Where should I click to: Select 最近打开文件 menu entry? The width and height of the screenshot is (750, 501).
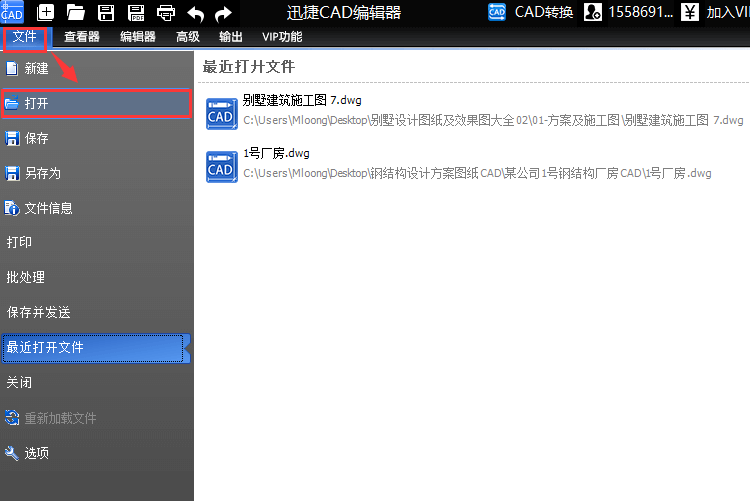(96, 348)
